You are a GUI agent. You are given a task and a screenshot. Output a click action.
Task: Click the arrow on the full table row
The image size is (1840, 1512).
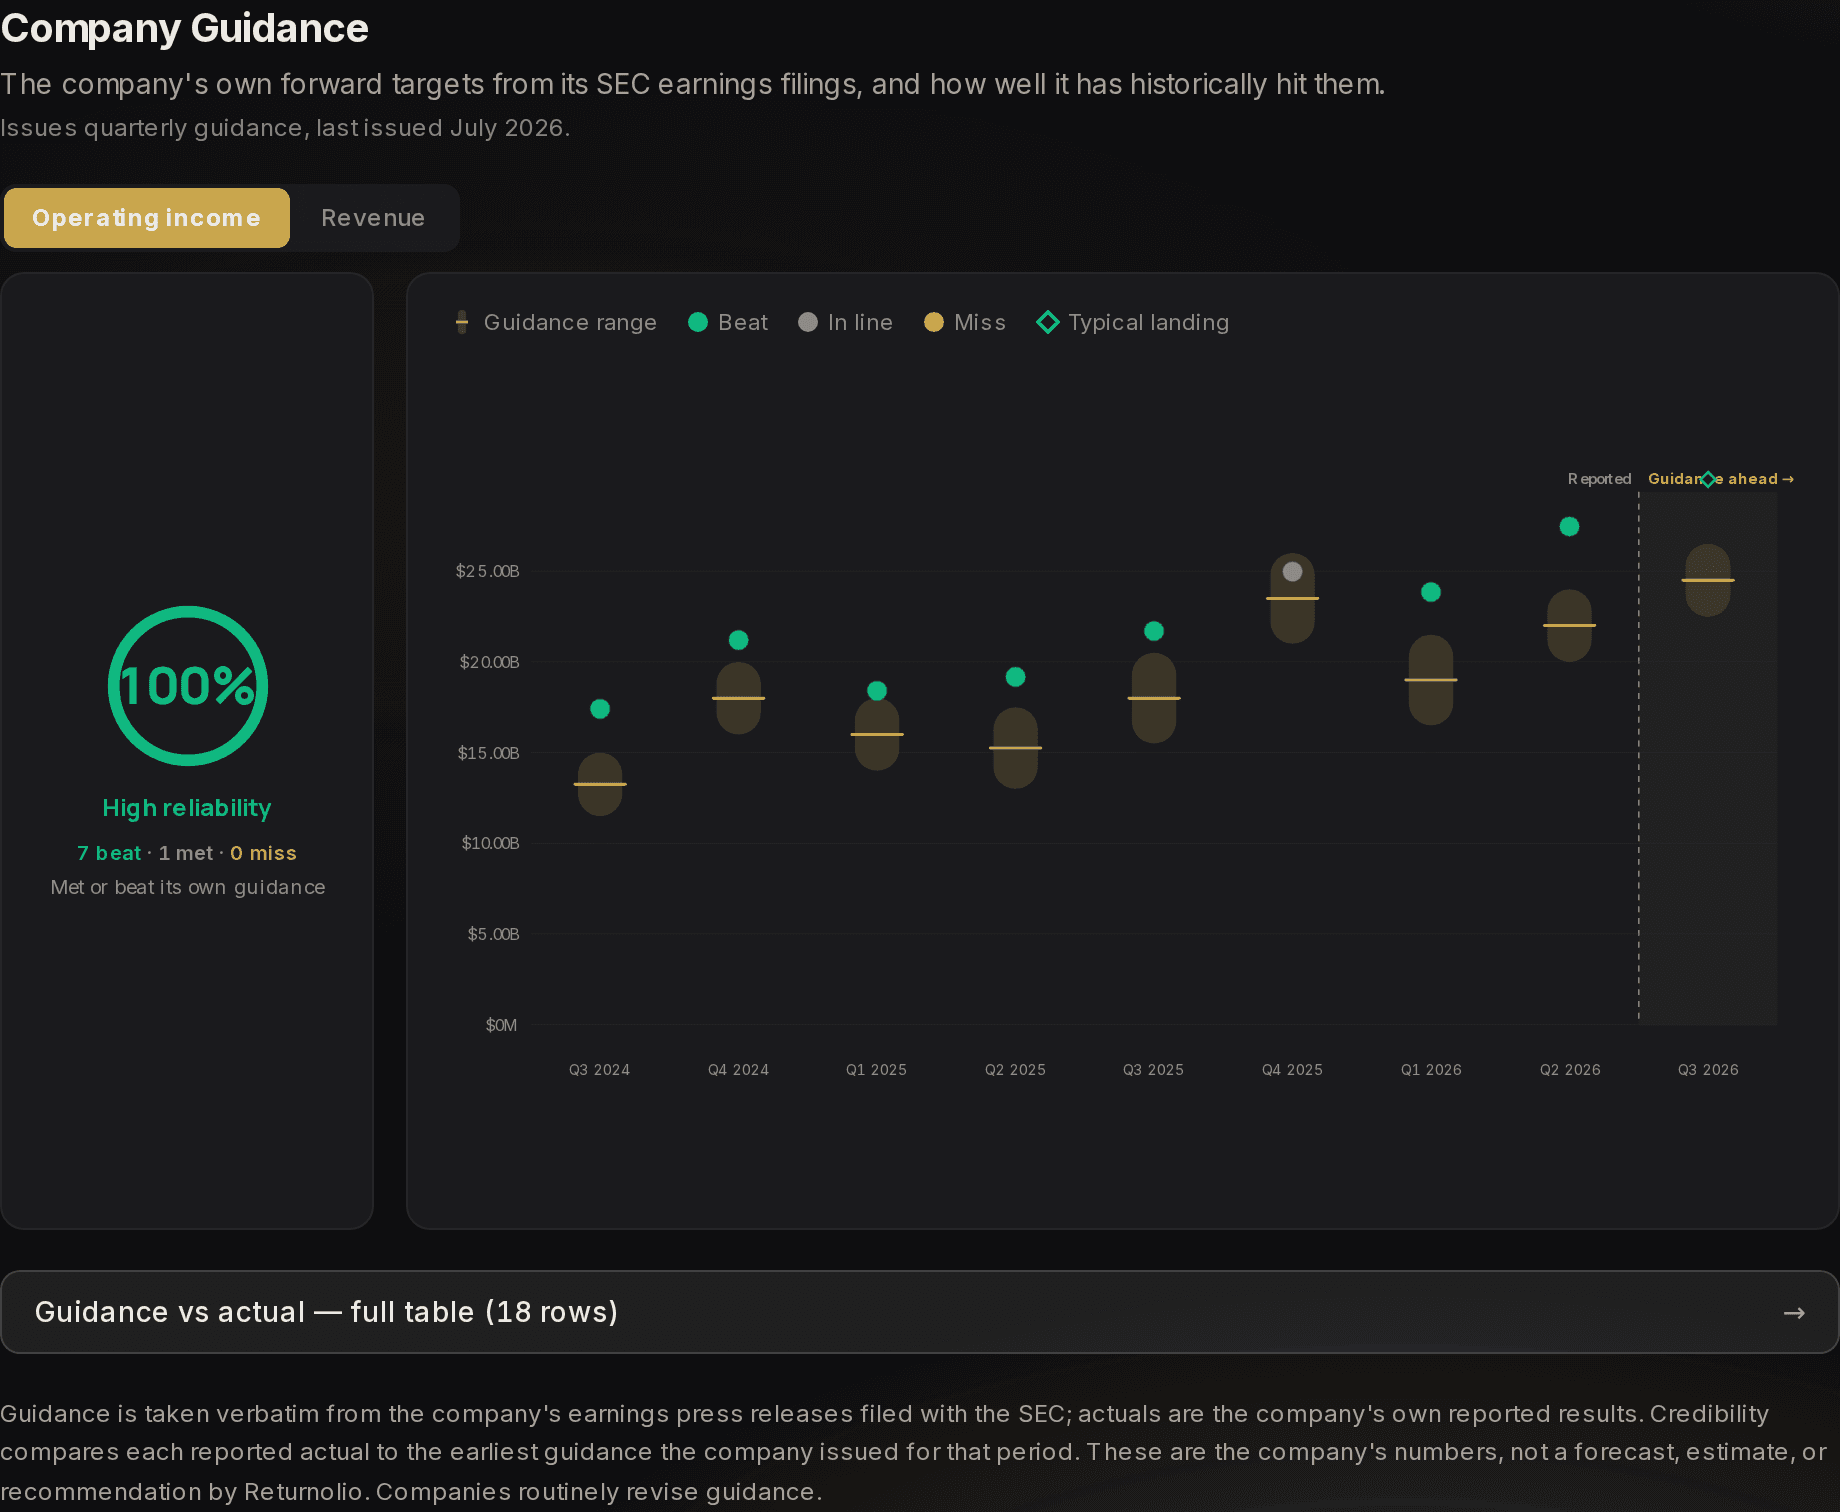[x=1794, y=1312]
